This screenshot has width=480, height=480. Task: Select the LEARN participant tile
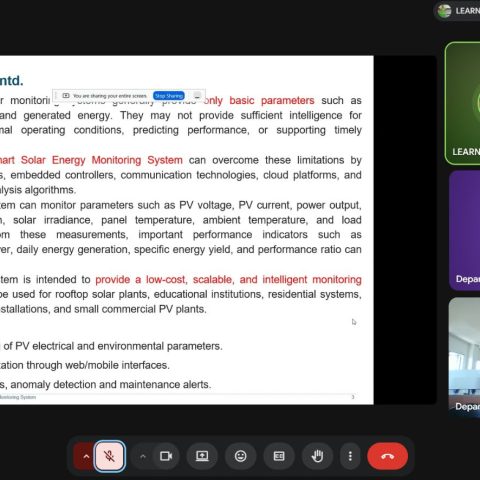pyautogui.click(x=463, y=103)
